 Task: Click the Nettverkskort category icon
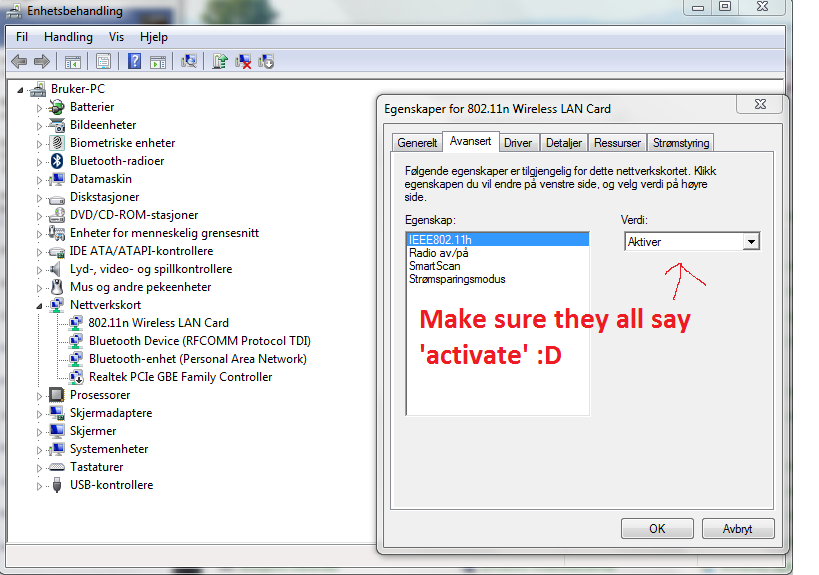tap(57, 305)
